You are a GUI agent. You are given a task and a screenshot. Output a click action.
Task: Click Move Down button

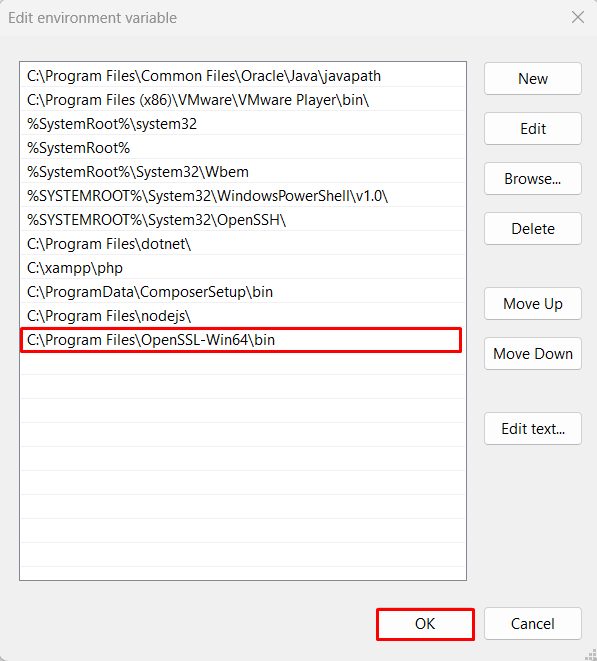tap(533, 354)
